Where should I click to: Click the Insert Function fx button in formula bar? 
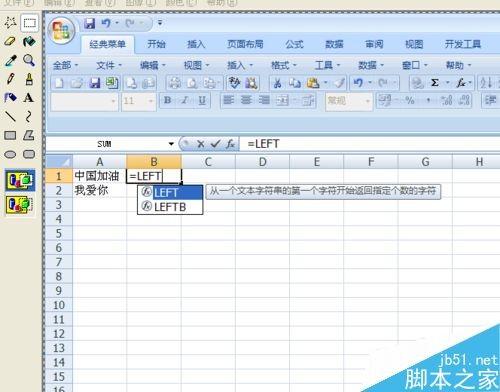(230, 144)
